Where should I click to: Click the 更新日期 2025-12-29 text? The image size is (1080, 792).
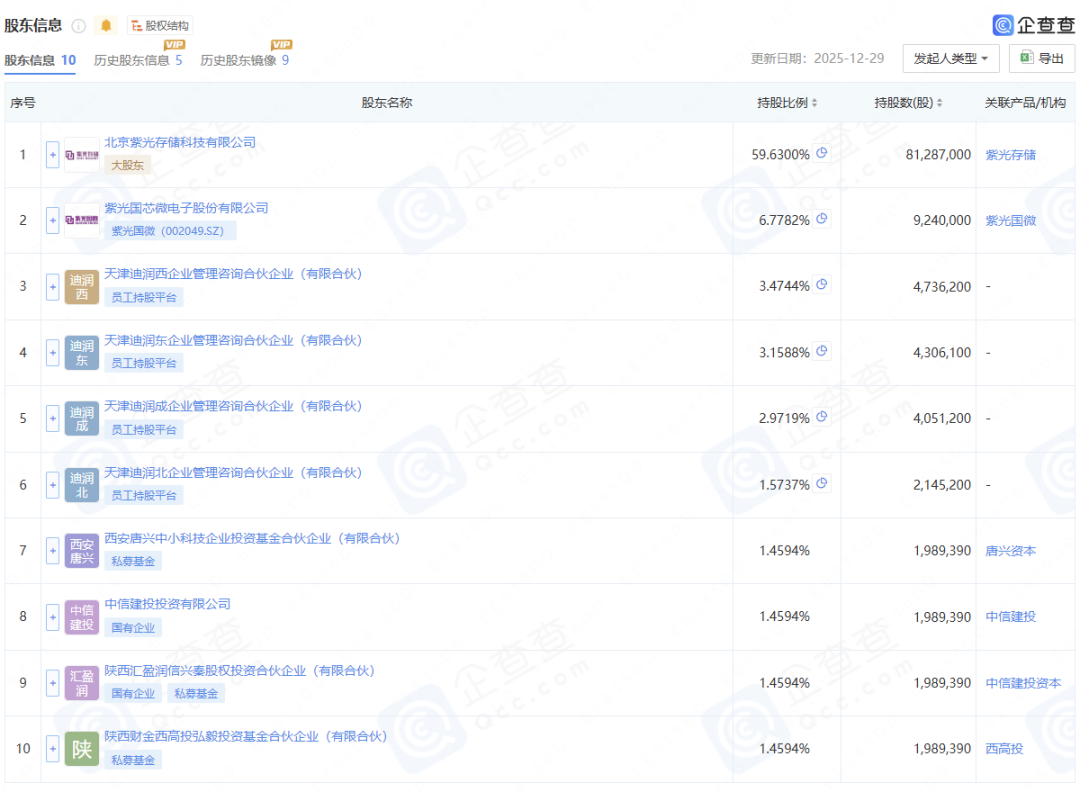pyautogui.click(x=817, y=59)
